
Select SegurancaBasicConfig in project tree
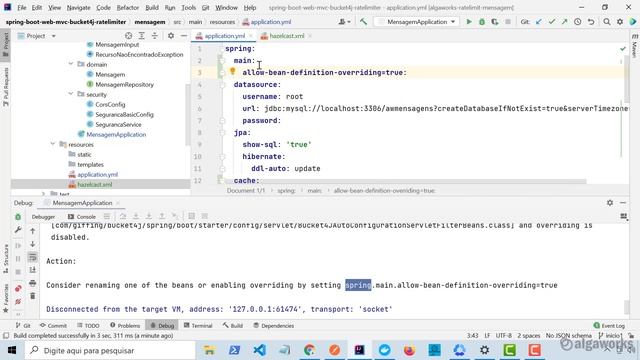pos(124,114)
